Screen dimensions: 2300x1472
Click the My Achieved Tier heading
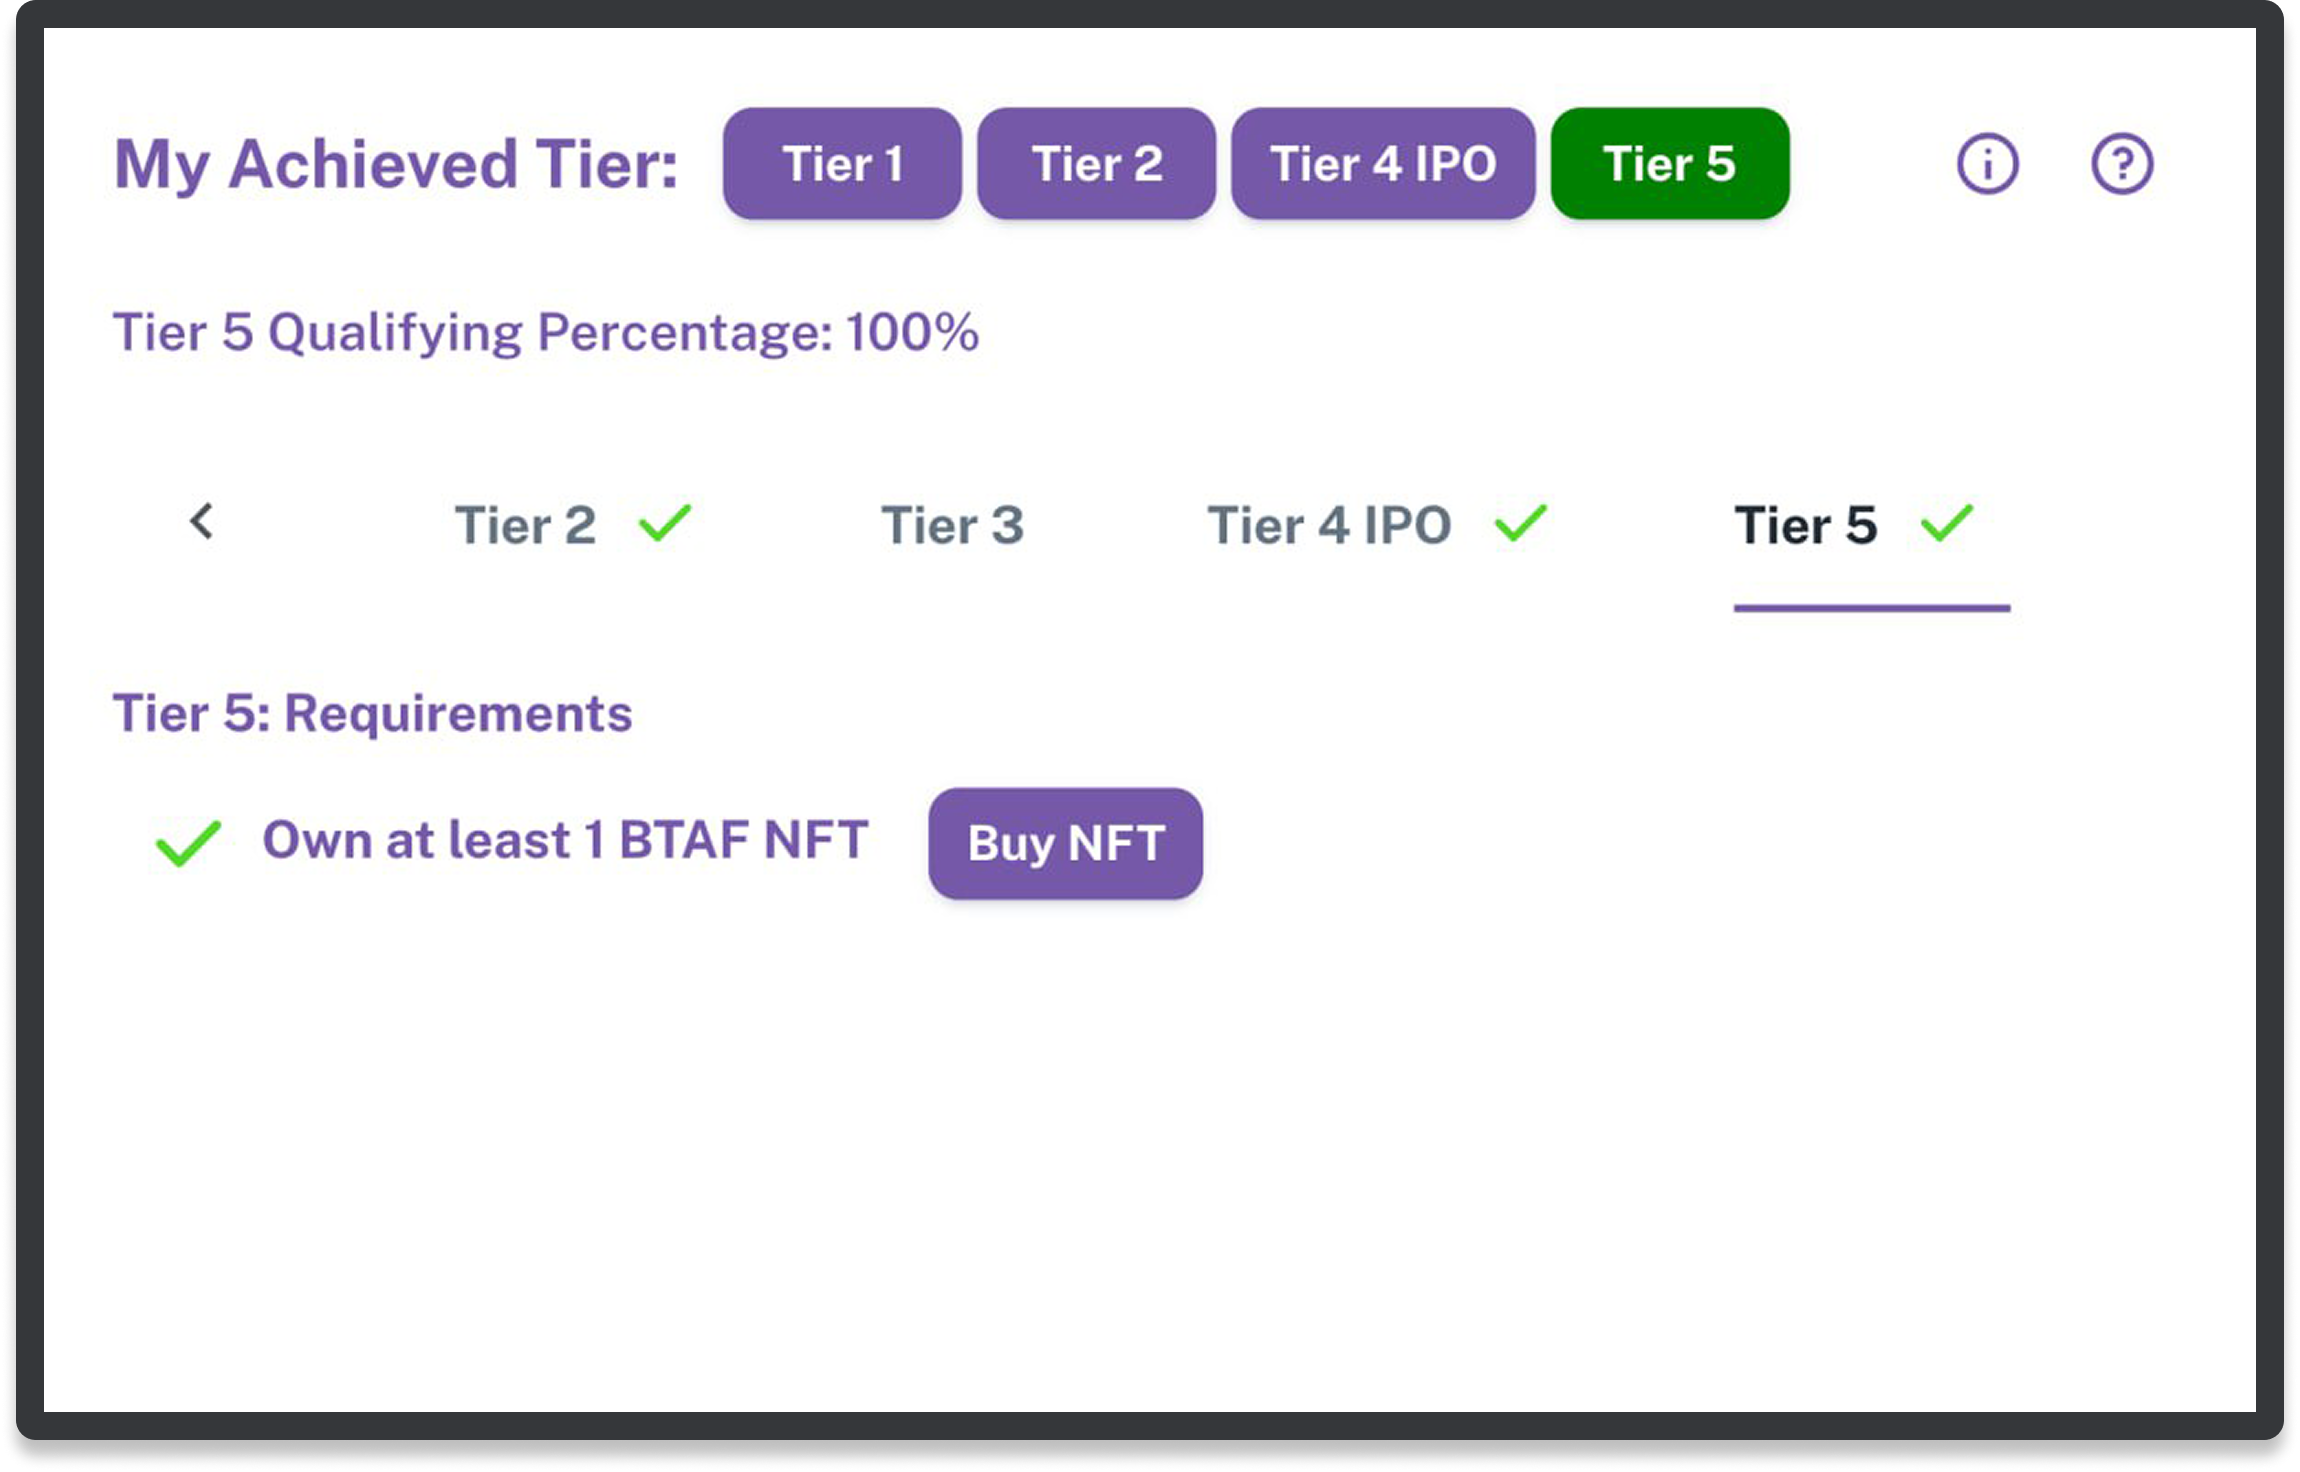[395, 163]
